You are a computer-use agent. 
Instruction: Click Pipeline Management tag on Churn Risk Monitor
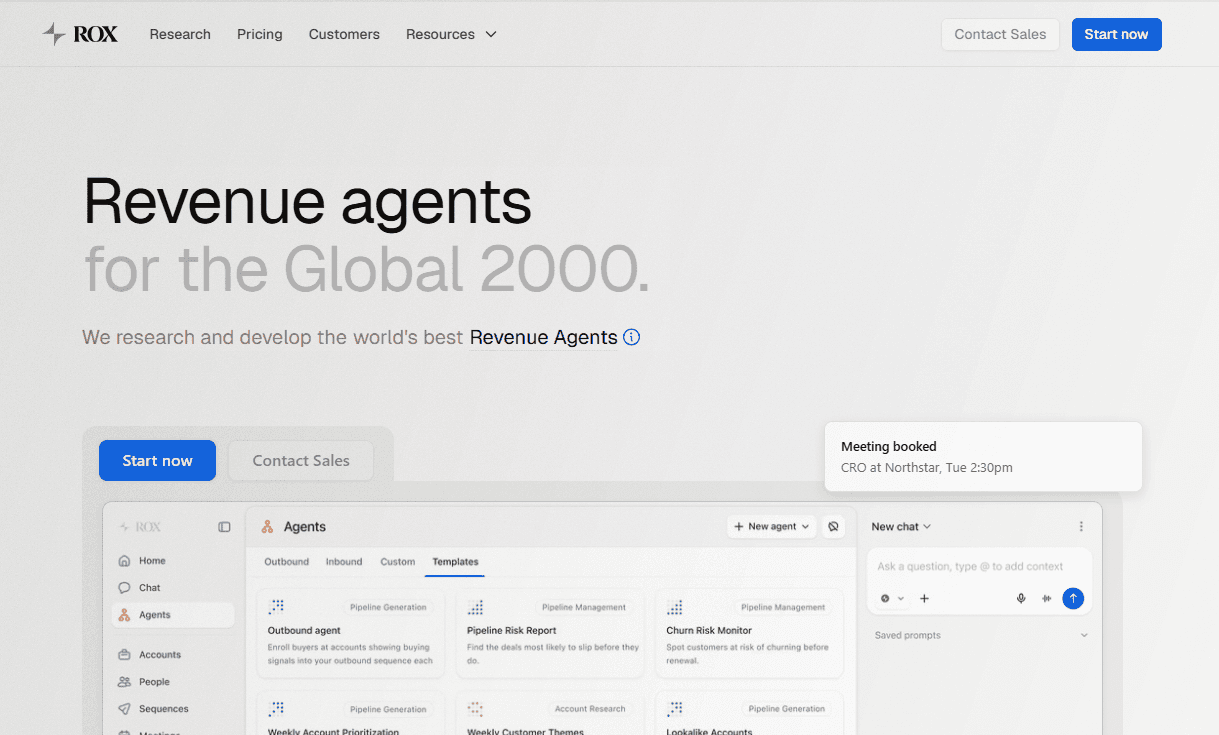pos(783,607)
